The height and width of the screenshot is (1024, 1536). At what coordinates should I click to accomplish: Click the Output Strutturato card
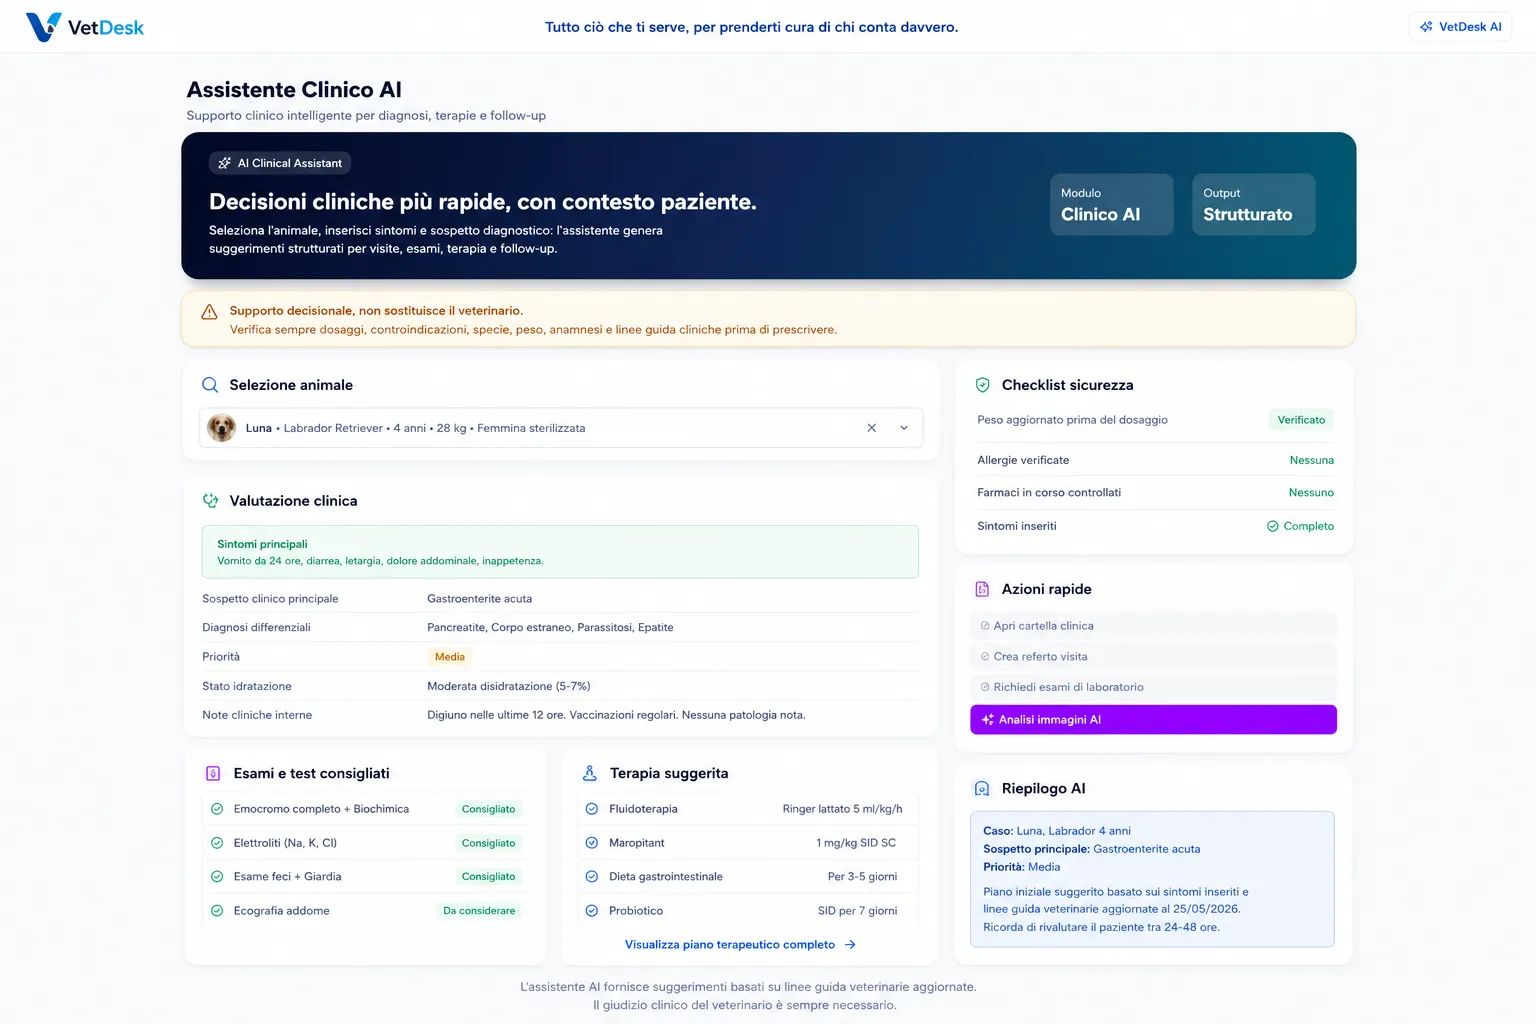(1253, 205)
